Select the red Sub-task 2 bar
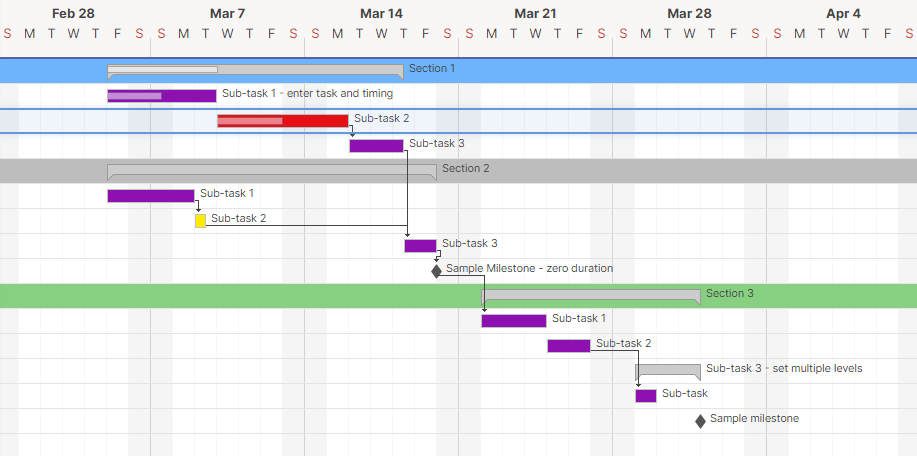 (283, 121)
